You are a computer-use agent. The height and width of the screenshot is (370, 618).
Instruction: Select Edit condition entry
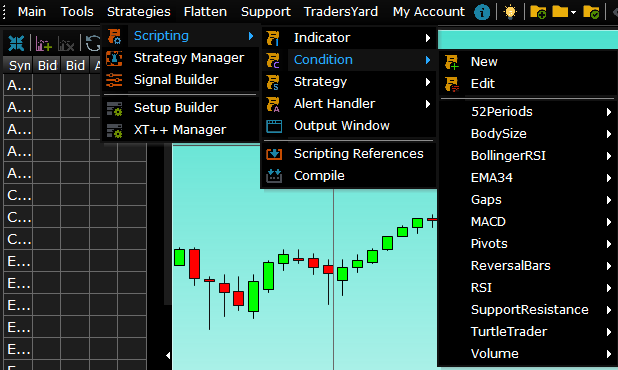point(482,84)
